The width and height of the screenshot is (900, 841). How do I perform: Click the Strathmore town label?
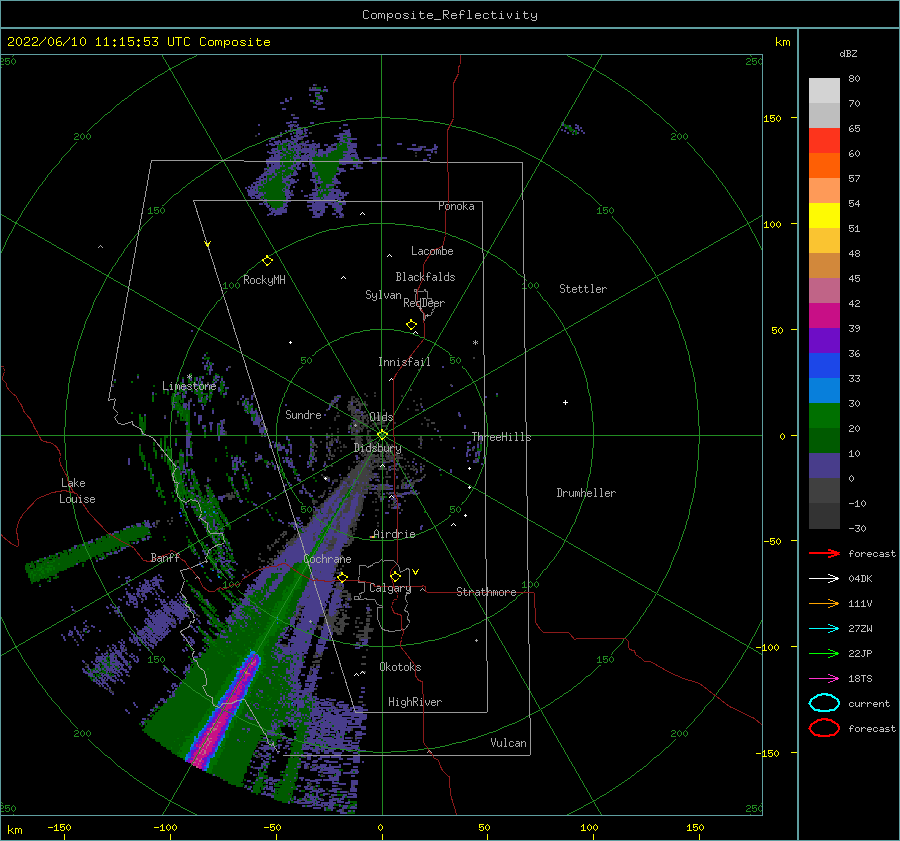pos(486,592)
